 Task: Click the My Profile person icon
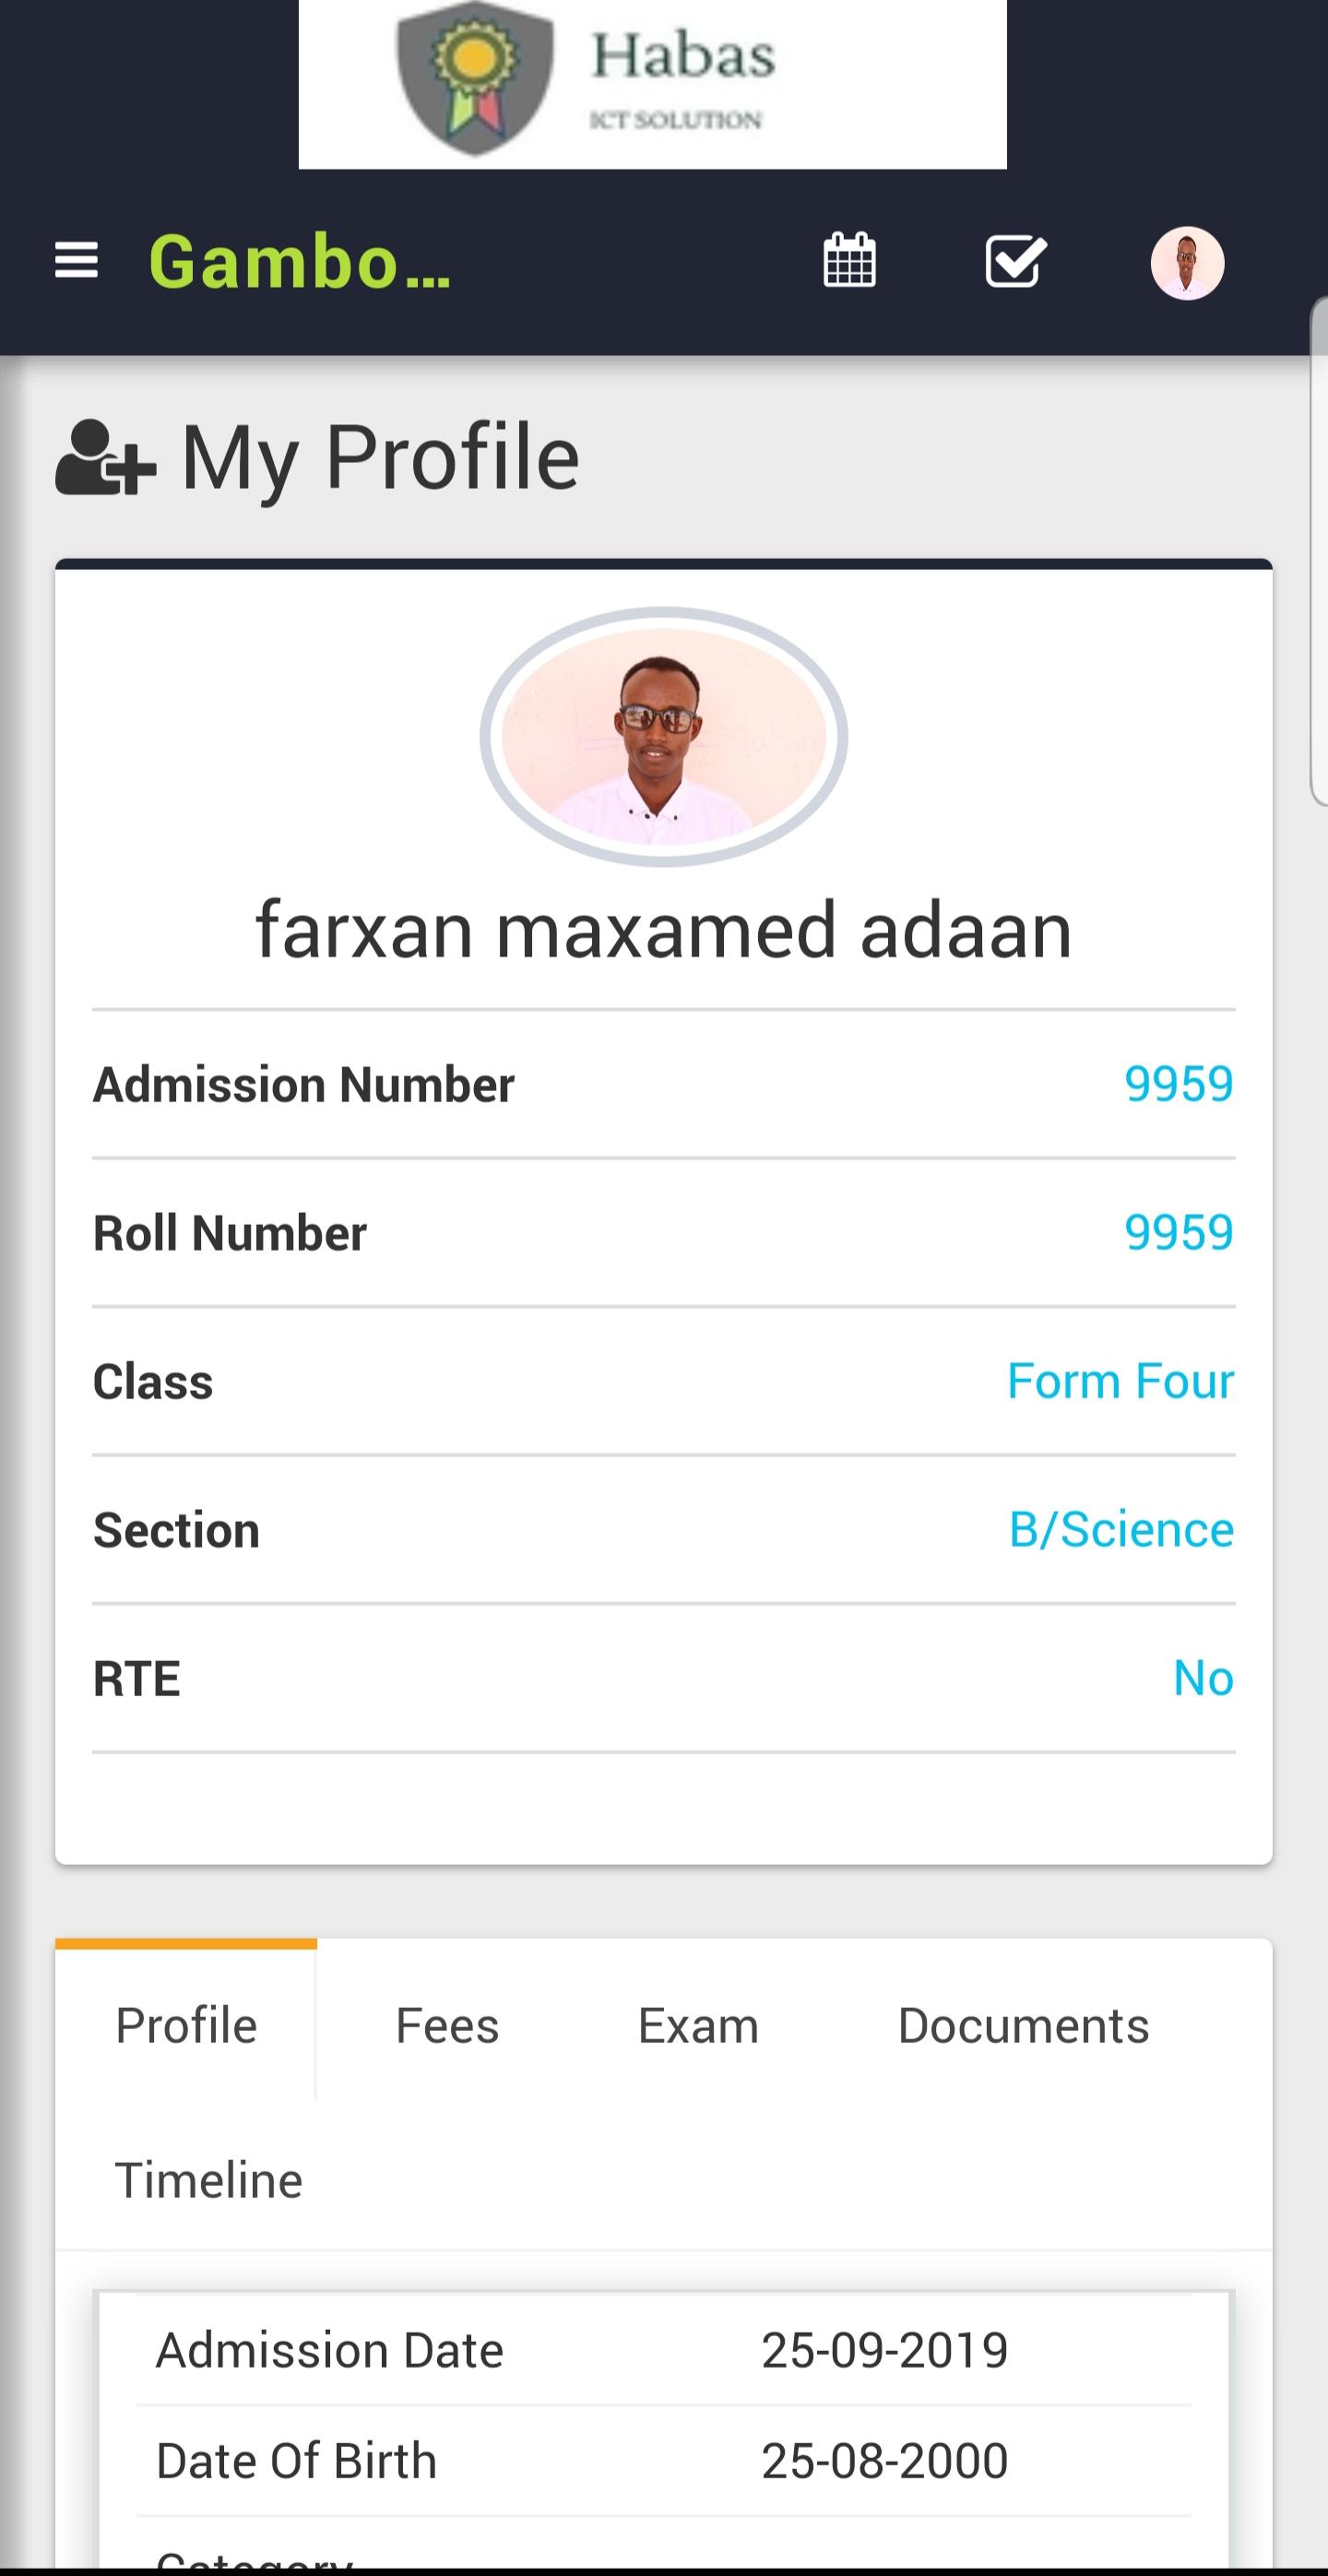(x=106, y=458)
